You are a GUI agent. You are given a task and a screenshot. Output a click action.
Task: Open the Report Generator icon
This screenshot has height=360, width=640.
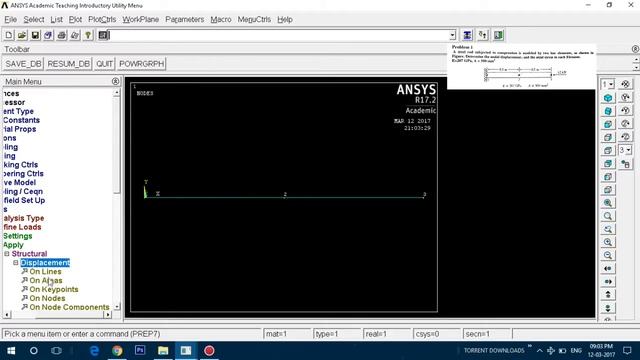point(75,35)
